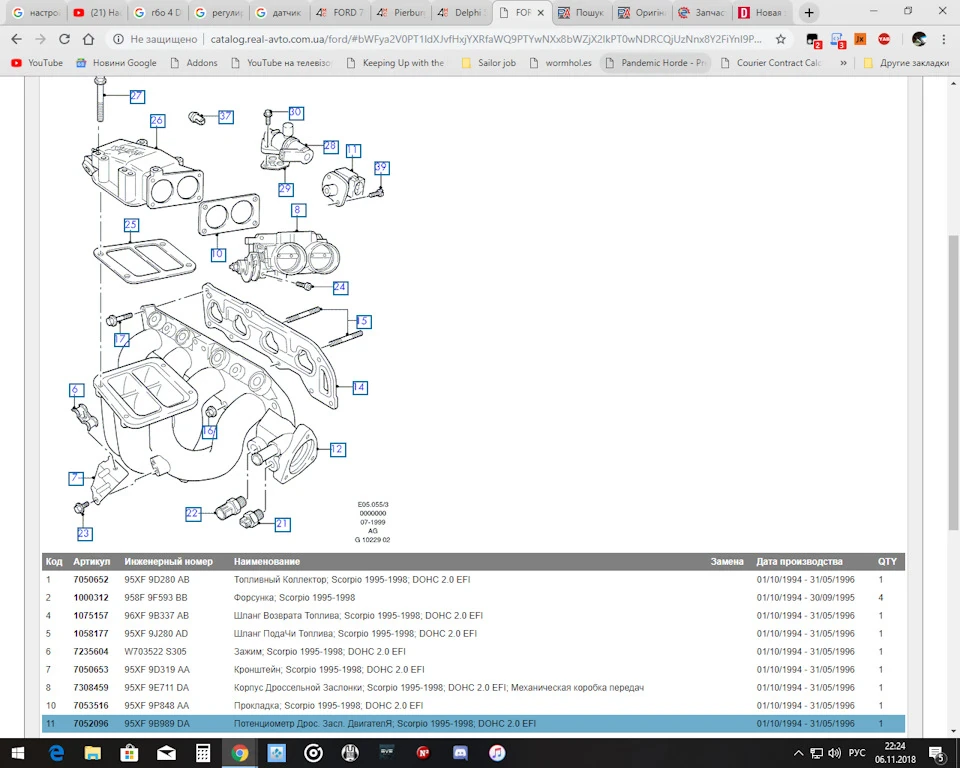Click diagram part label 28
Image resolution: width=960 pixels, height=768 pixels.
(330, 146)
